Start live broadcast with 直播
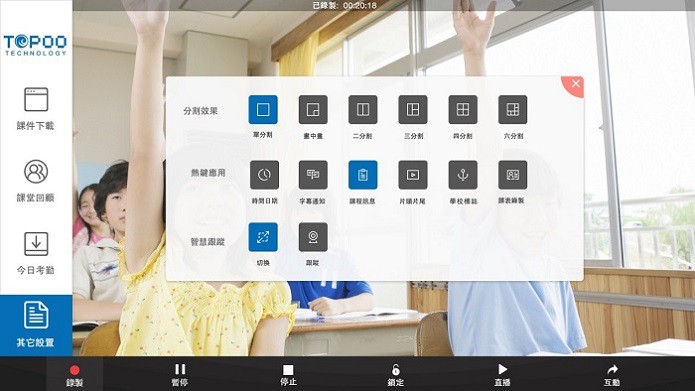695x391 pixels. (x=502, y=375)
